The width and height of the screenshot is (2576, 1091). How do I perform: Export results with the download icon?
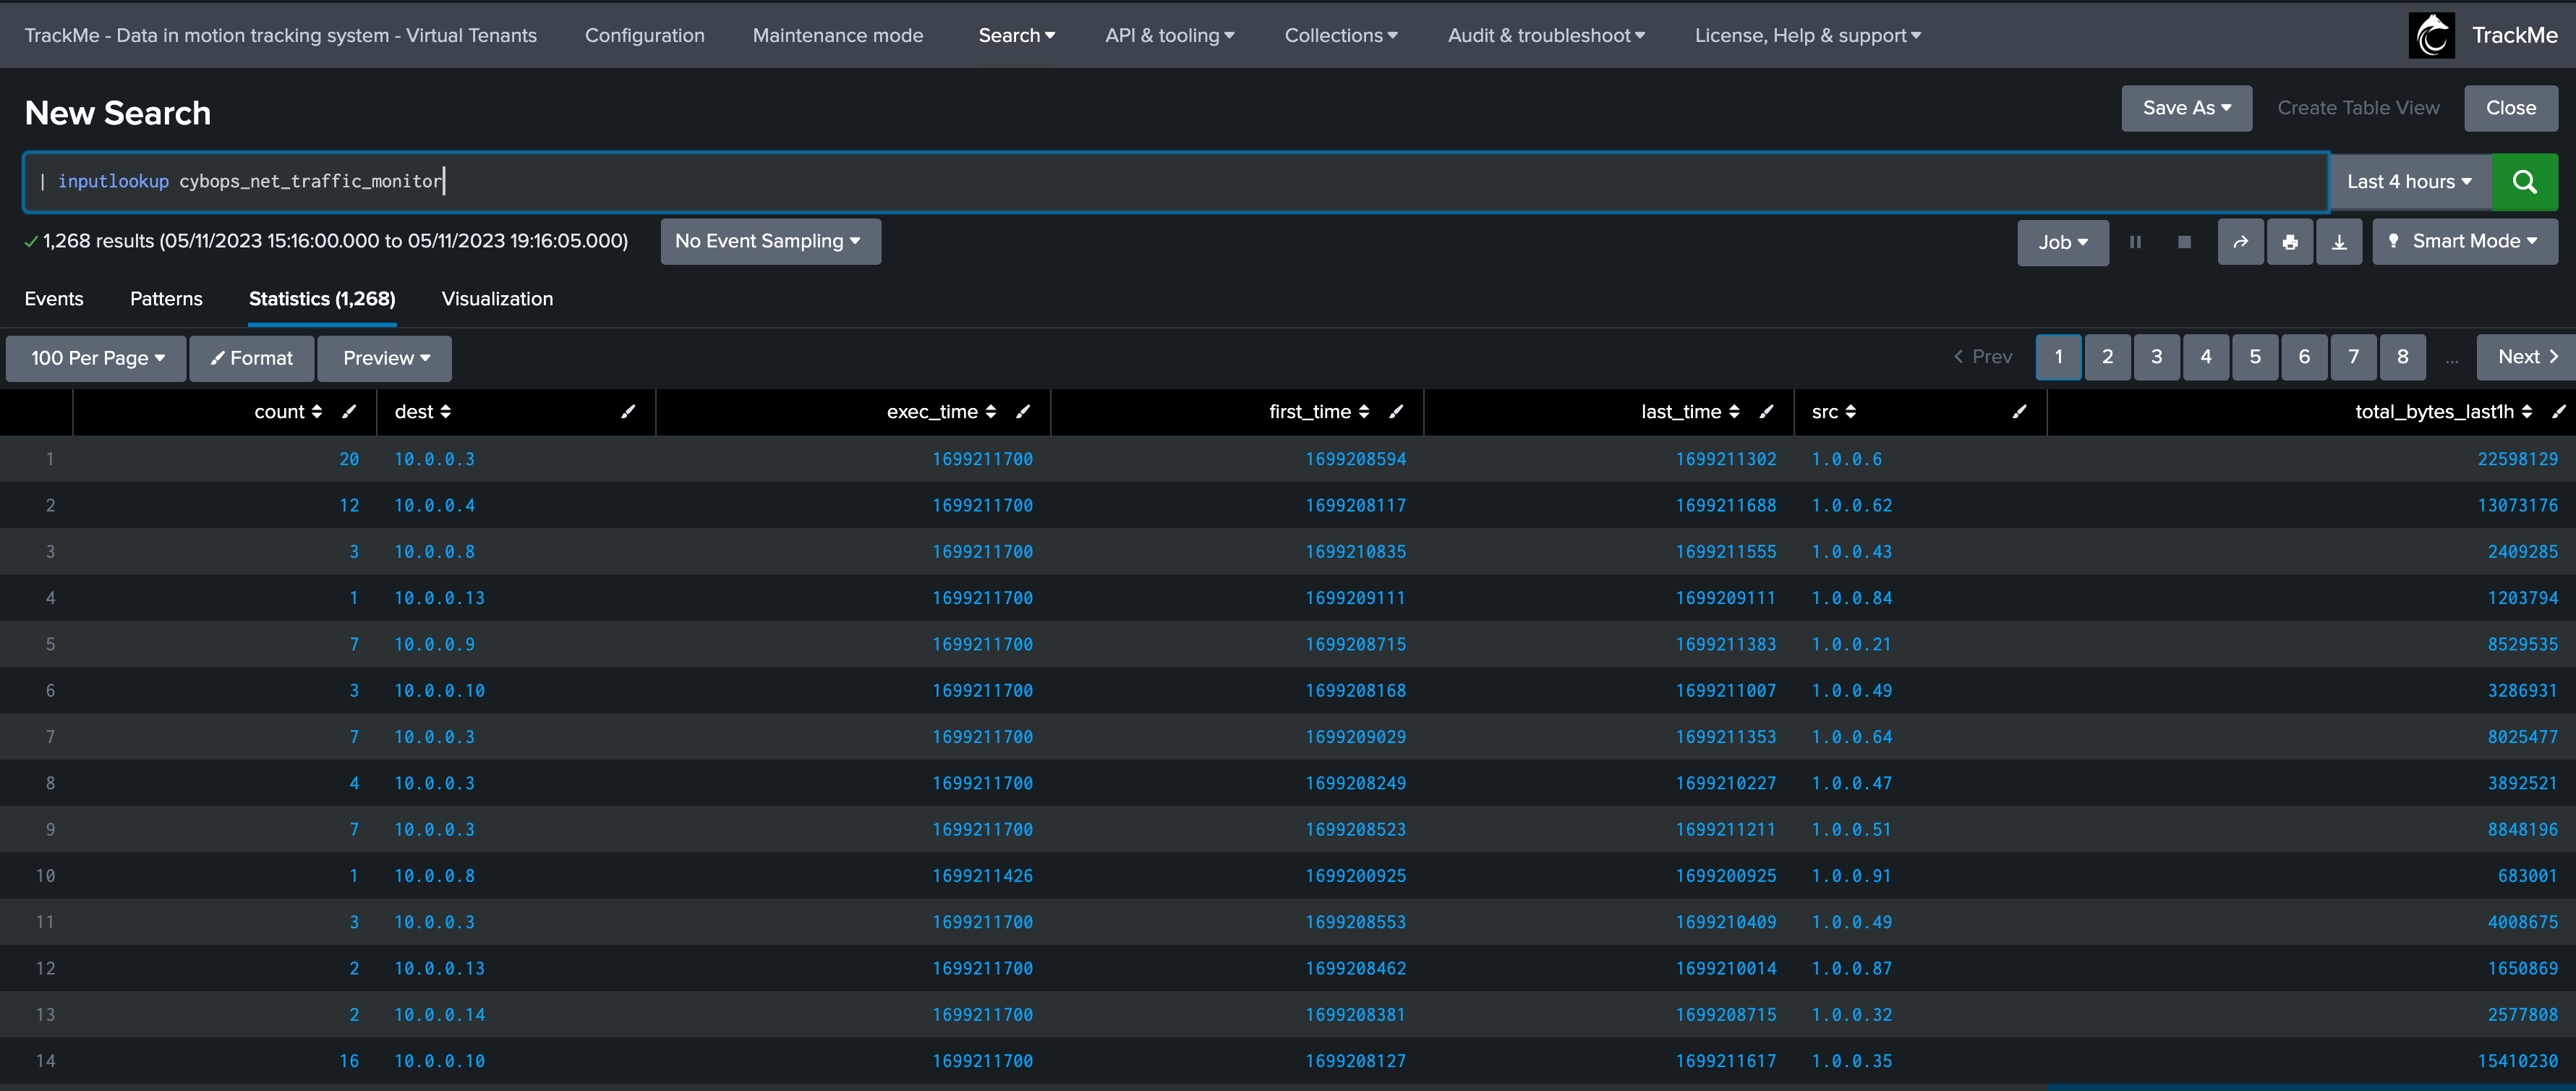2339,242
